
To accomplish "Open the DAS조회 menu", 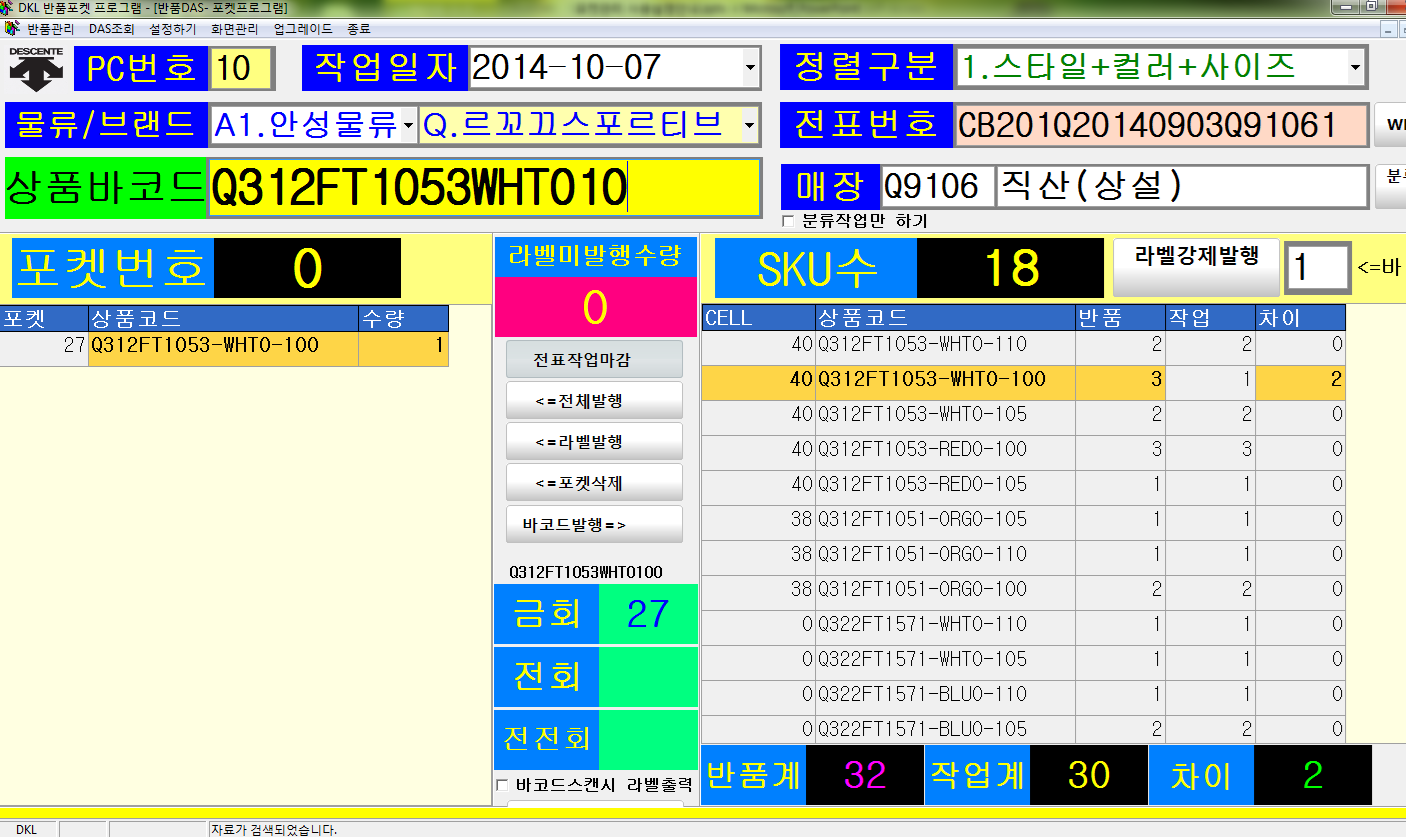I will 111,29.
